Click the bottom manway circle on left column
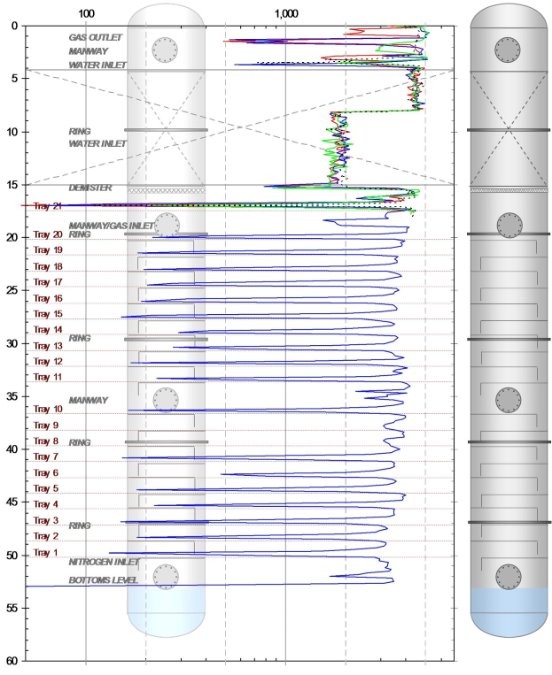Viewport: 552px width, 675px height. [x=166, y=577]
